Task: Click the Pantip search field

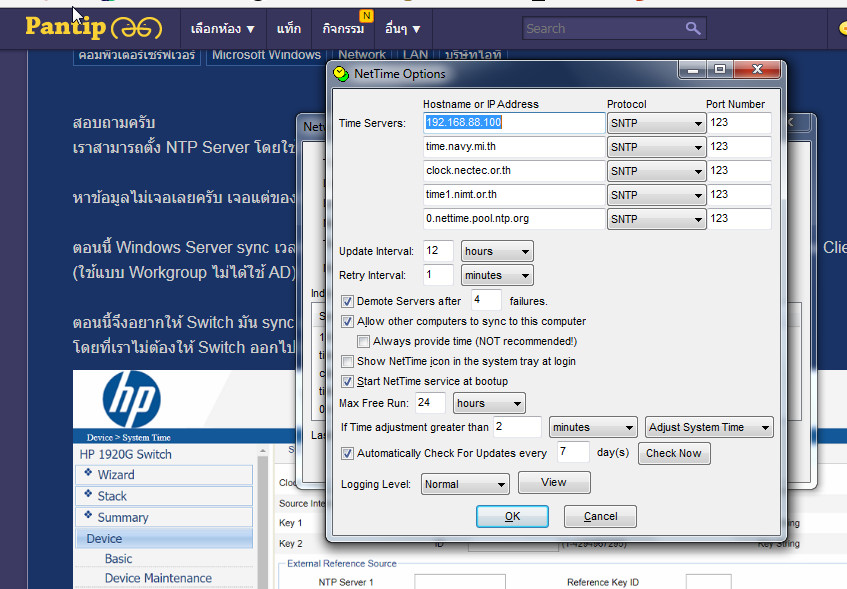Action: (603, 29)
